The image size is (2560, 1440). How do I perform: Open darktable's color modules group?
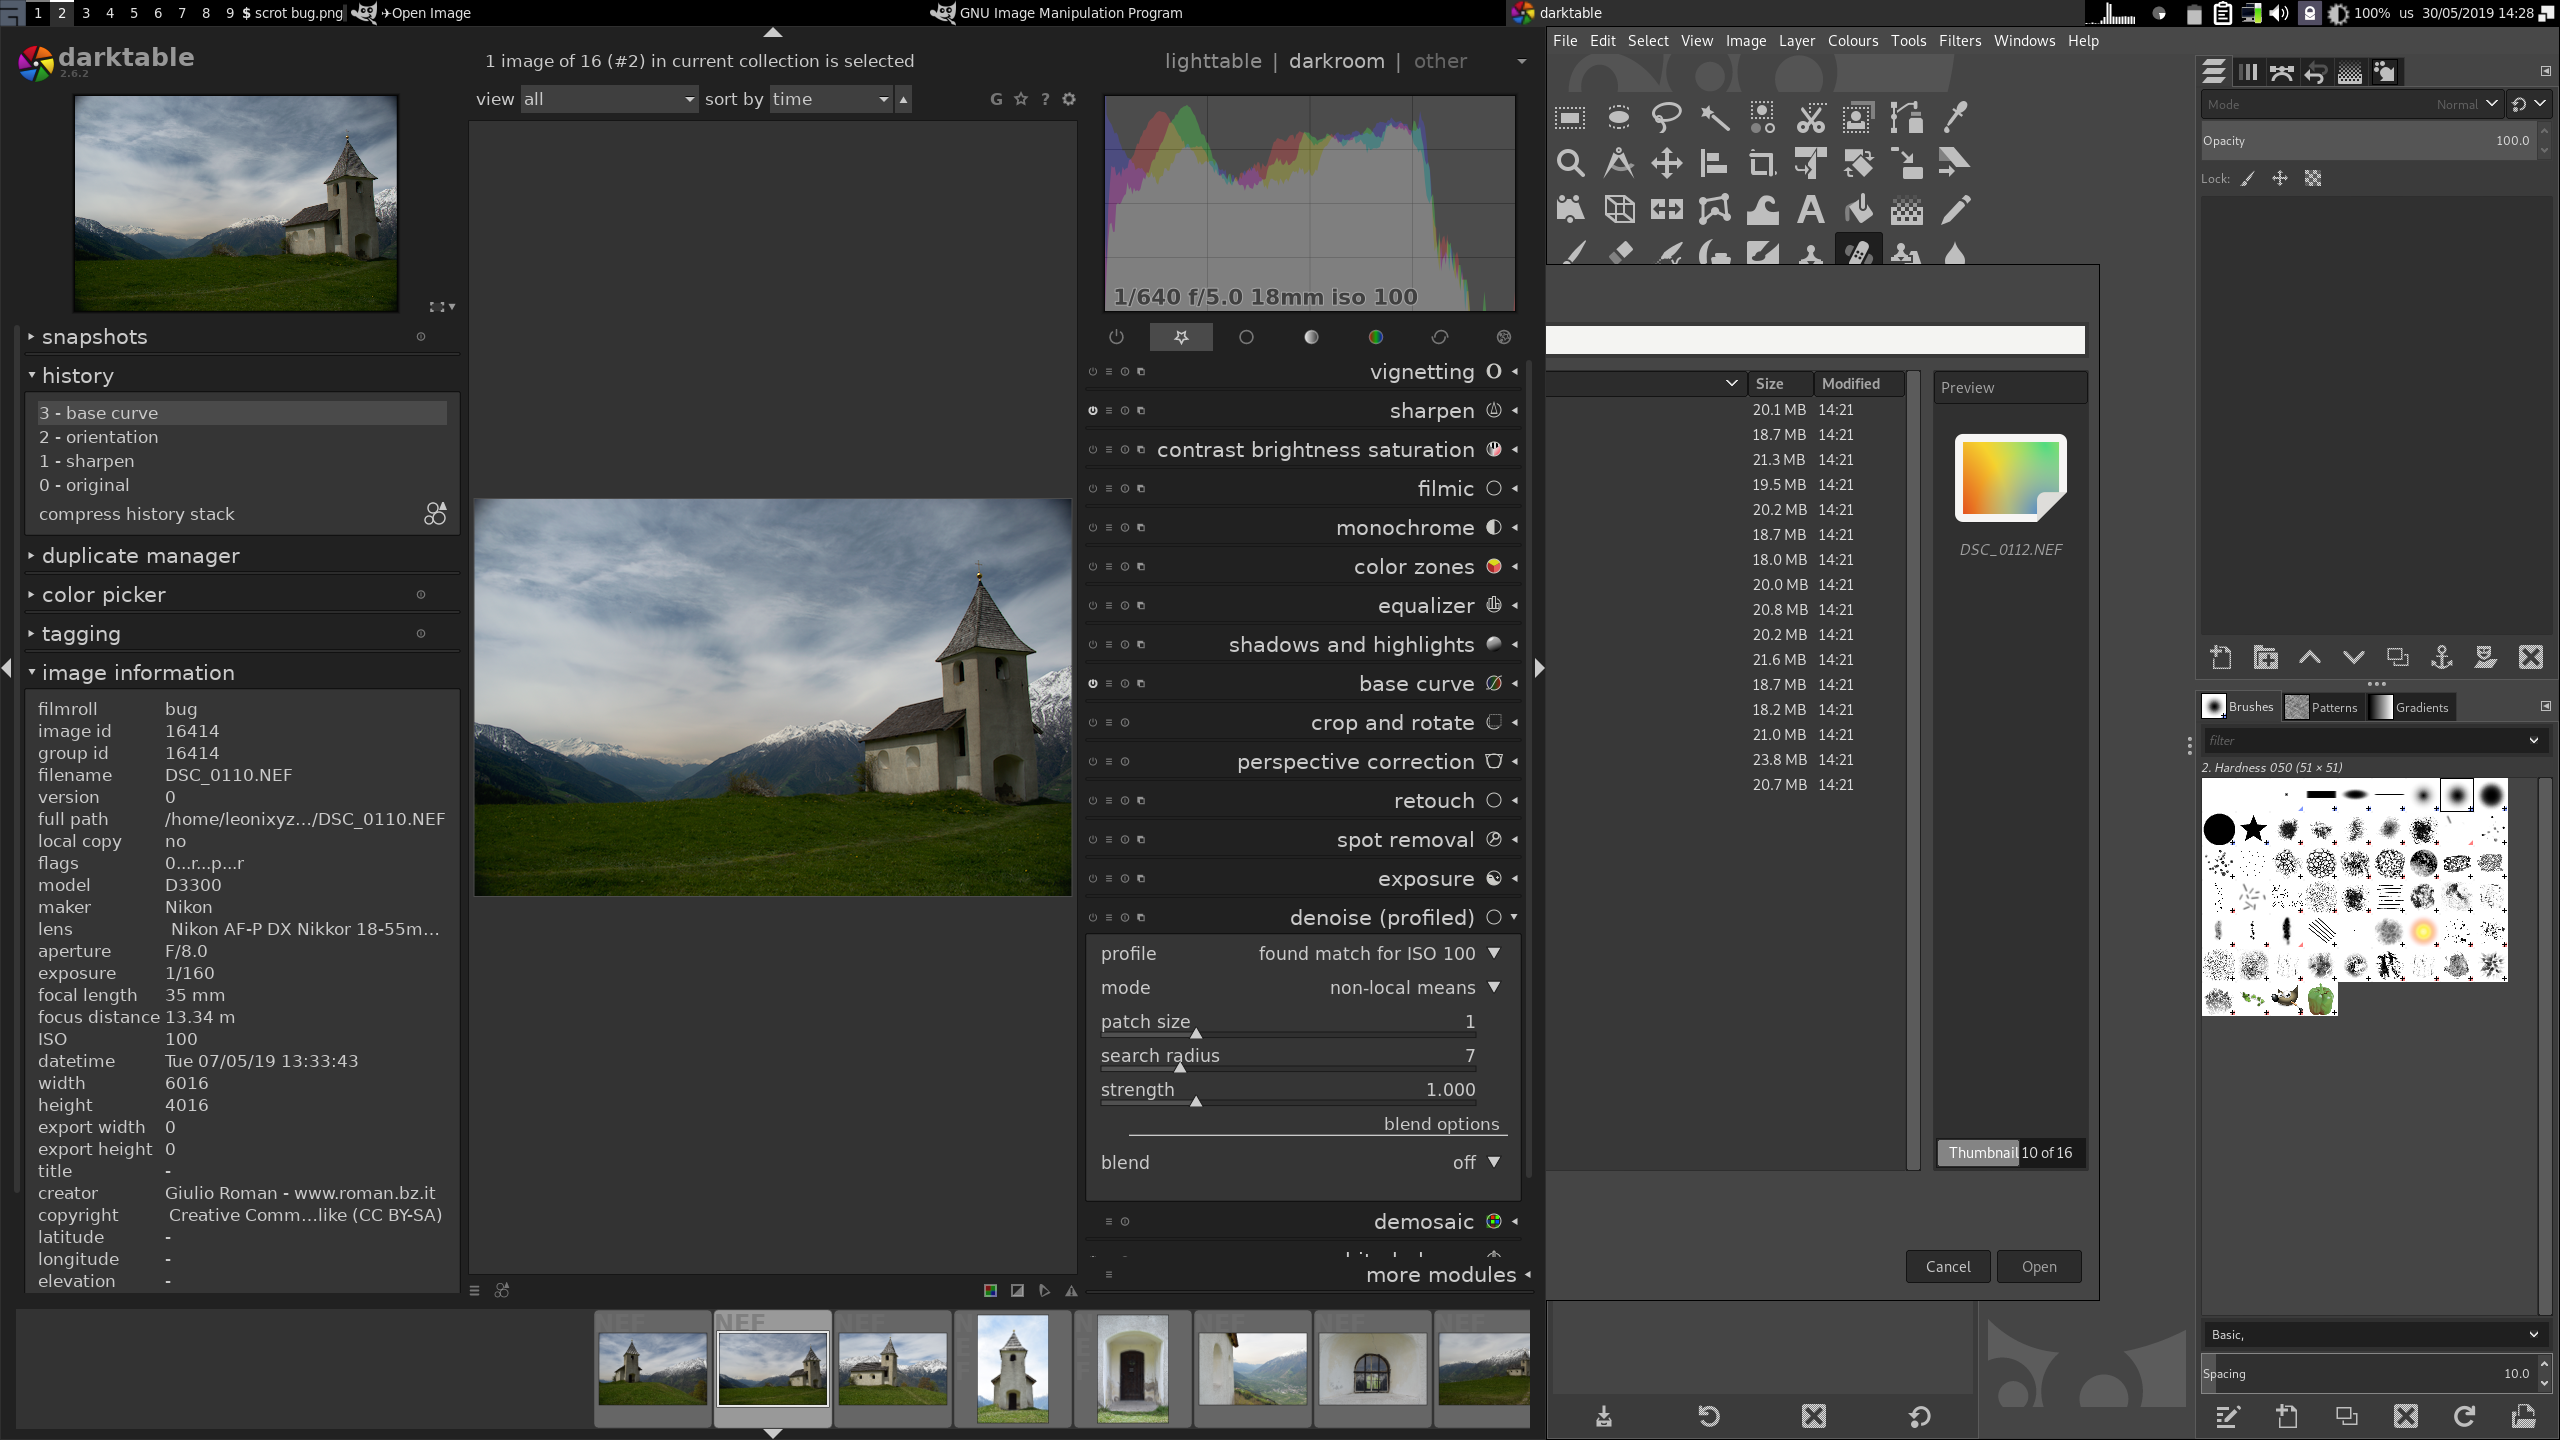tap(1374, 337)
